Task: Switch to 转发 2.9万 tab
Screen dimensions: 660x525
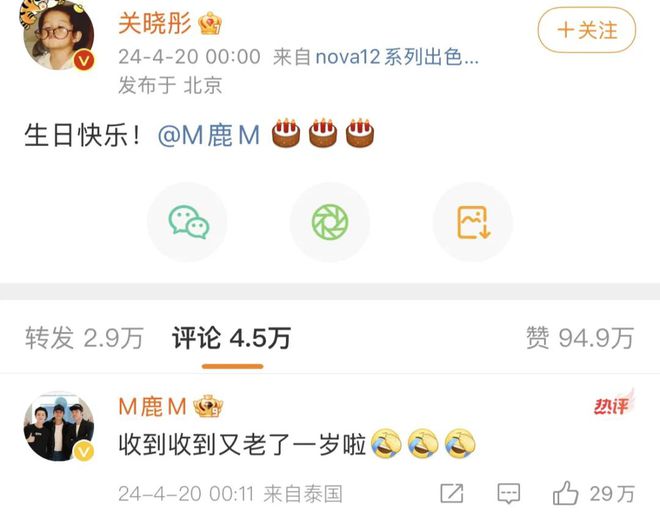Action: (x=84, y=338)
